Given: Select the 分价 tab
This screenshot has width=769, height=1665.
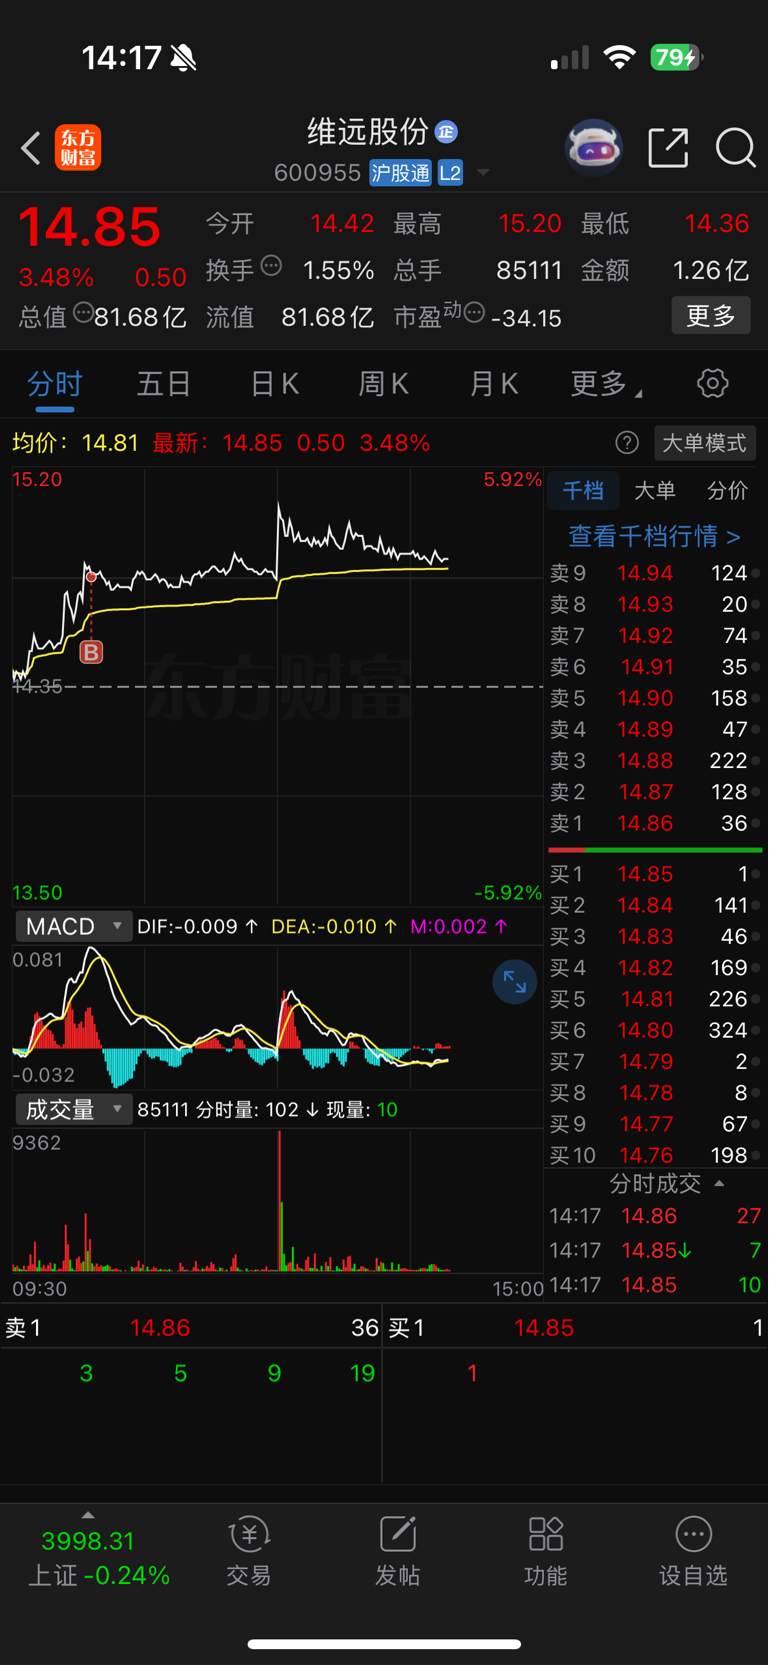Looking at the screenshot, I should click(727, 491).
